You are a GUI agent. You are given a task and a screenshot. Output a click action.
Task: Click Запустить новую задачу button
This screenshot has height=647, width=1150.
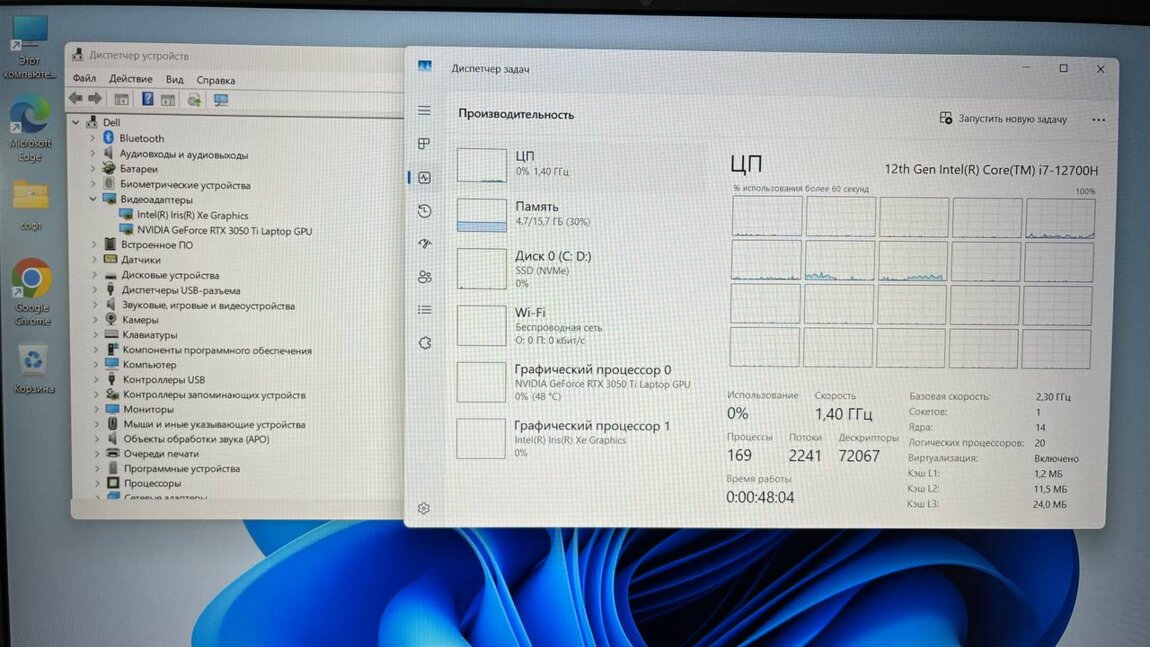[1003, 119]
